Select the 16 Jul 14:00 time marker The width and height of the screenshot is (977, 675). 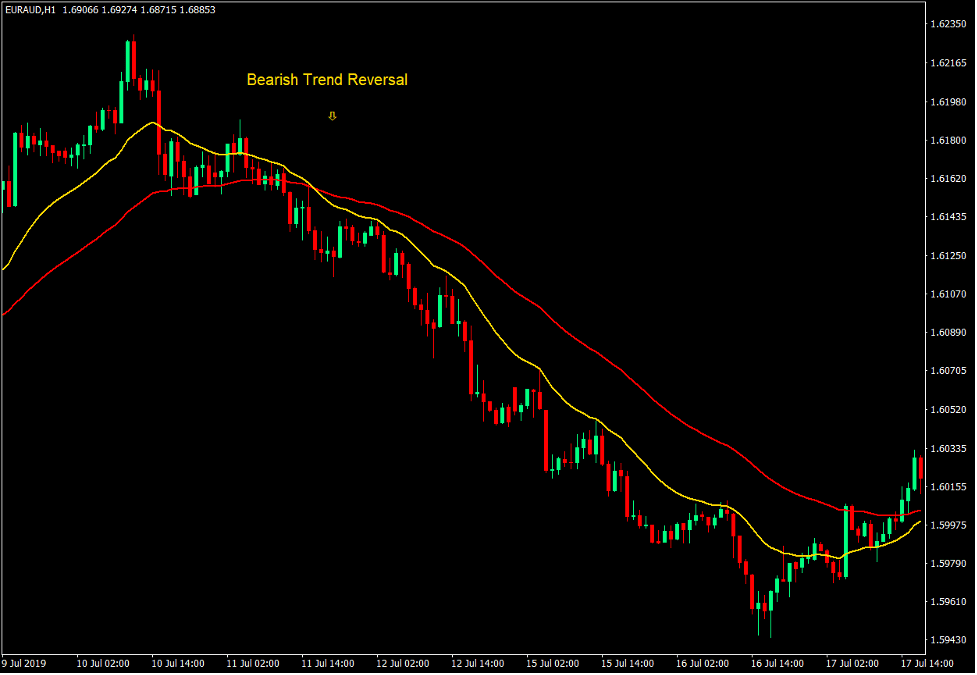[x=779, y=663]
